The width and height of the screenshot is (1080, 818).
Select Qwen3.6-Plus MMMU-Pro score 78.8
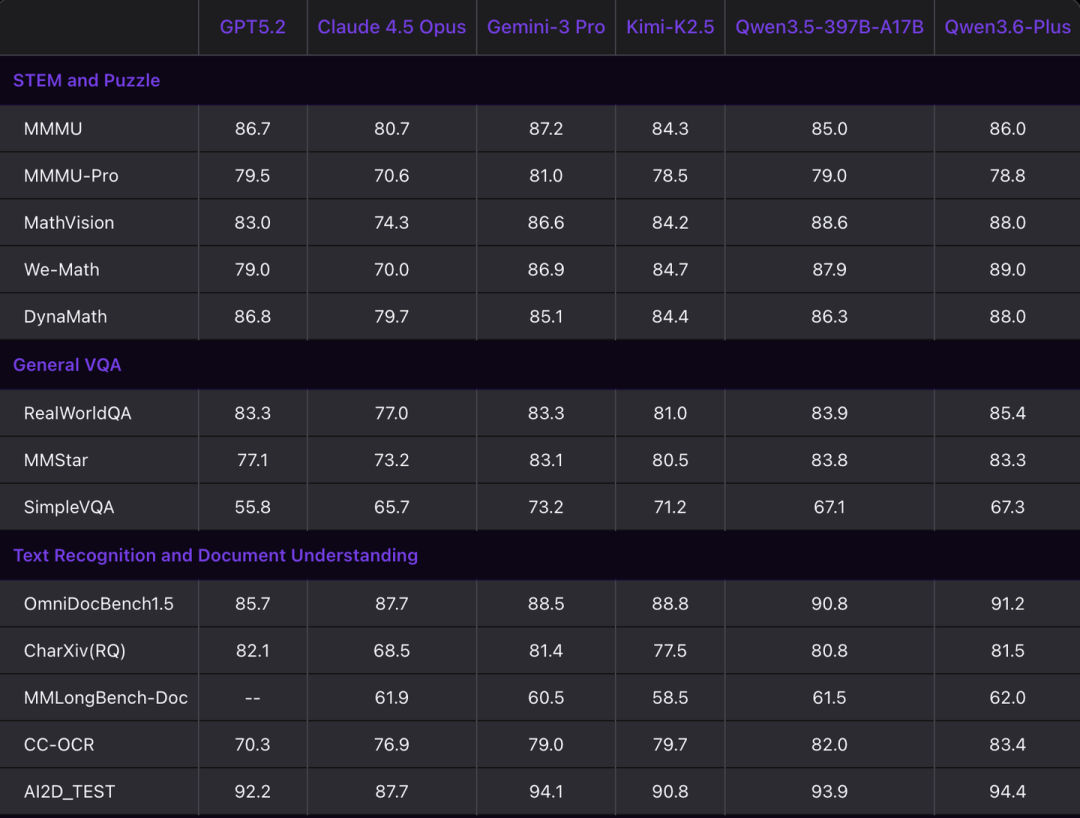pyautogui.click(x=1007, y=176)
